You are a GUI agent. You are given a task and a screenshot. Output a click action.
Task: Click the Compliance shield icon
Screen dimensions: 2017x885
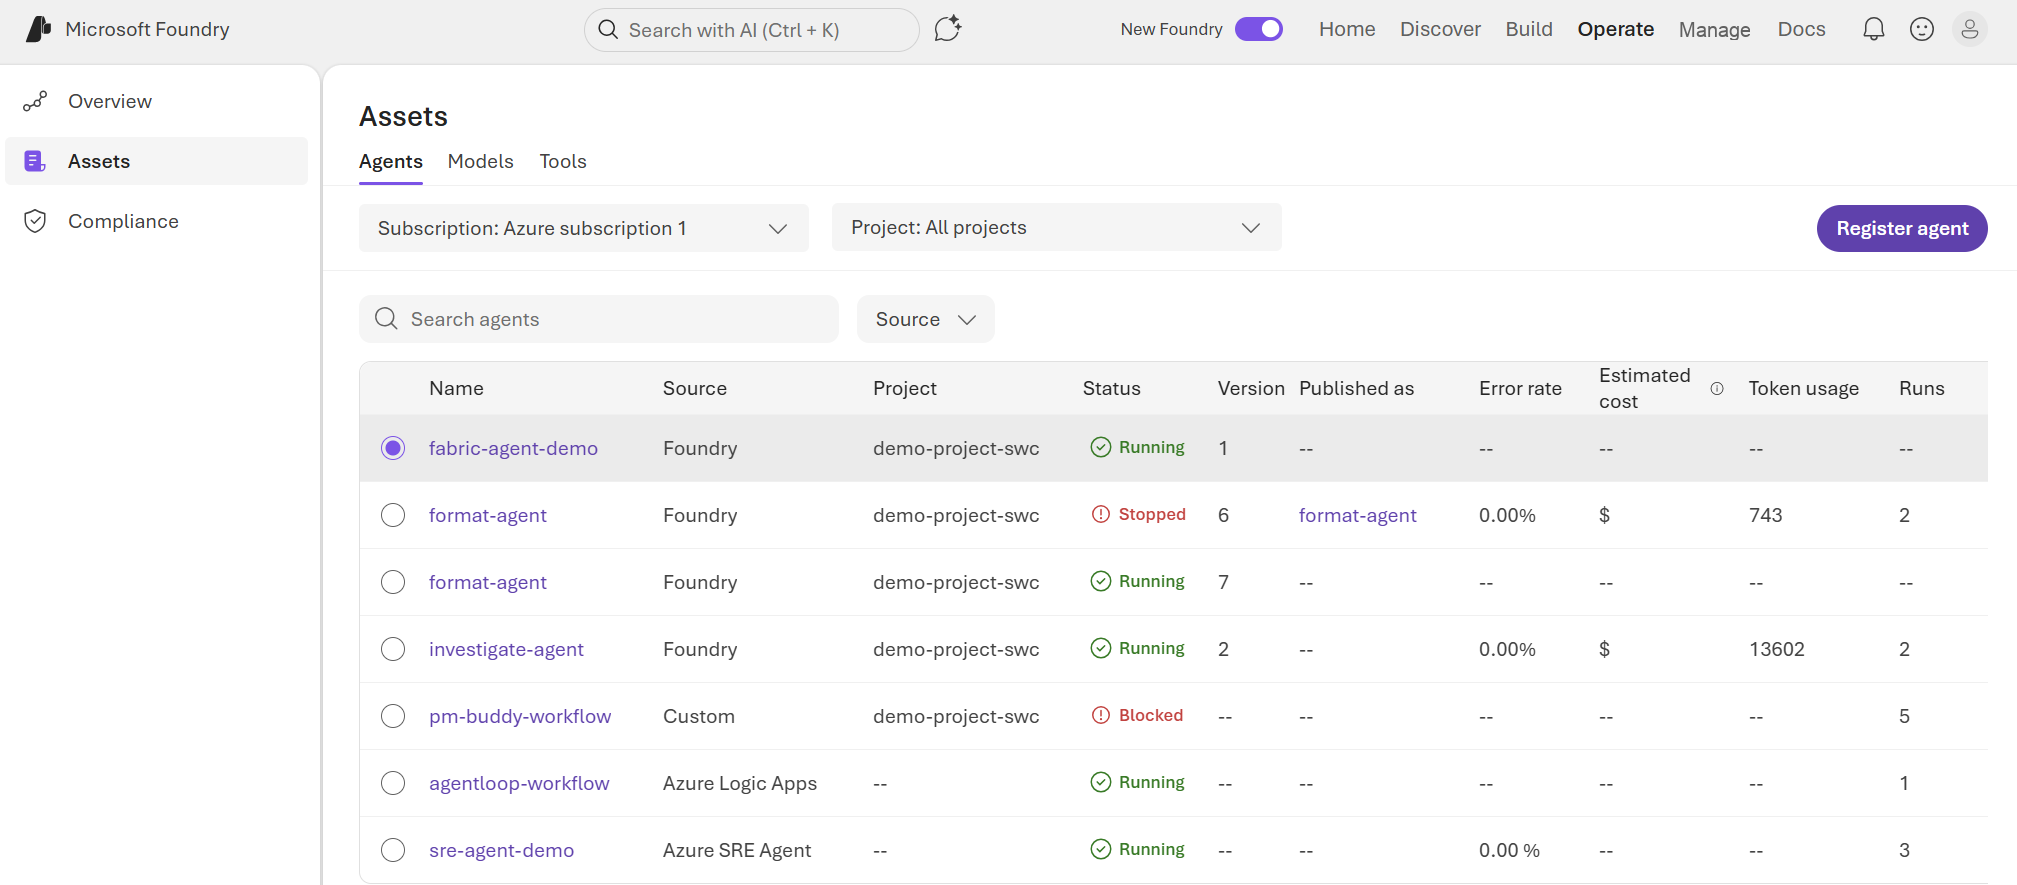(x=35, y=221)
